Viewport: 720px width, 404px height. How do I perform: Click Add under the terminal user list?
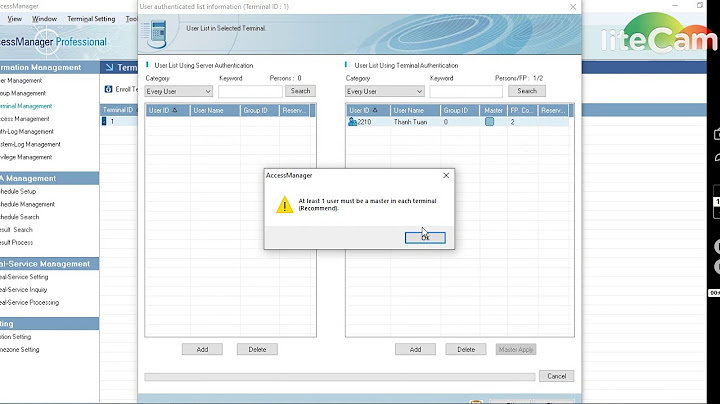[415, 349]
